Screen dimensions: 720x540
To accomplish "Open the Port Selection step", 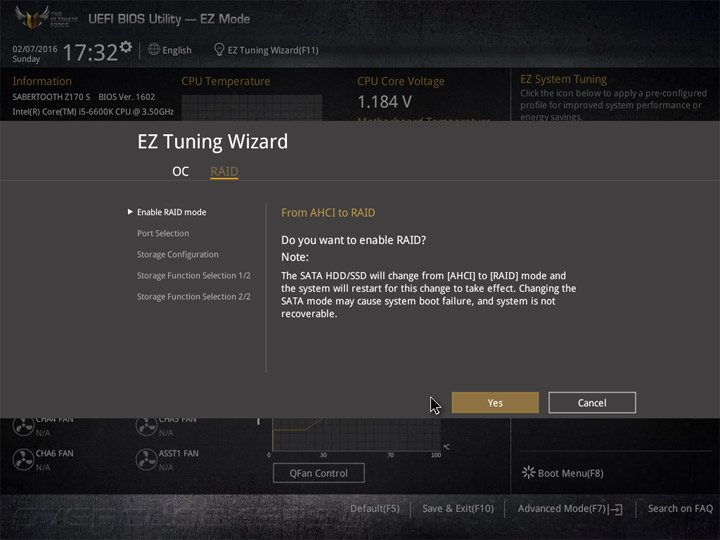I will [163, 233].
